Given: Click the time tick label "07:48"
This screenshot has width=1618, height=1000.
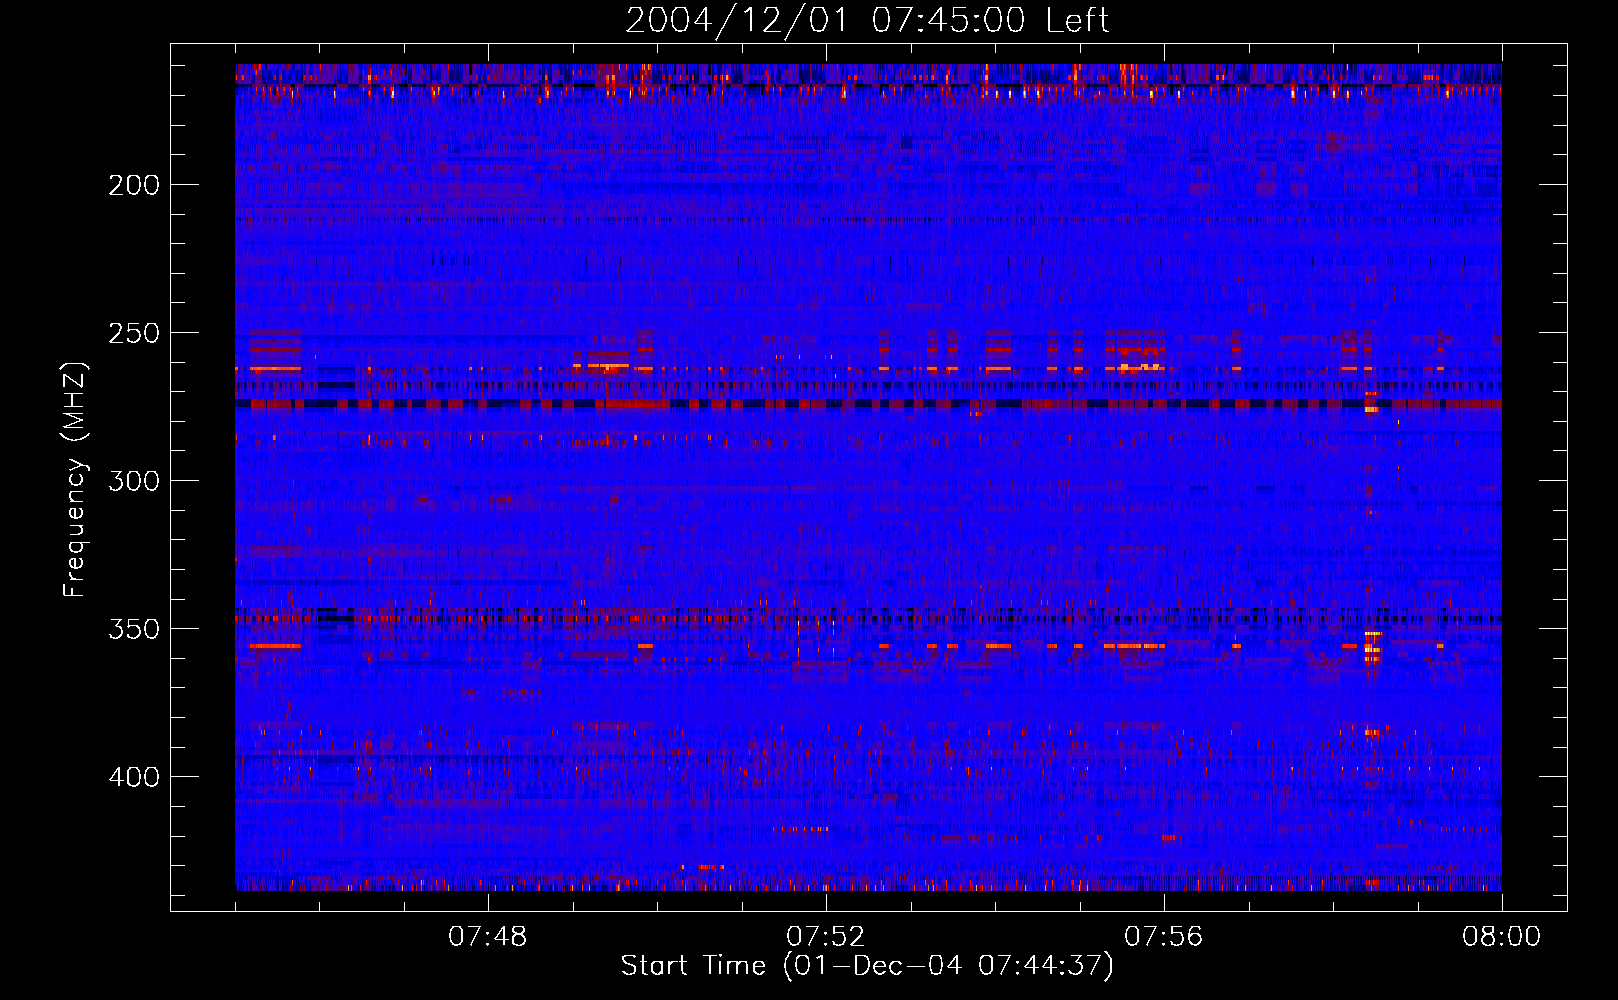Looking at the screenshot, I should (487, 937).
